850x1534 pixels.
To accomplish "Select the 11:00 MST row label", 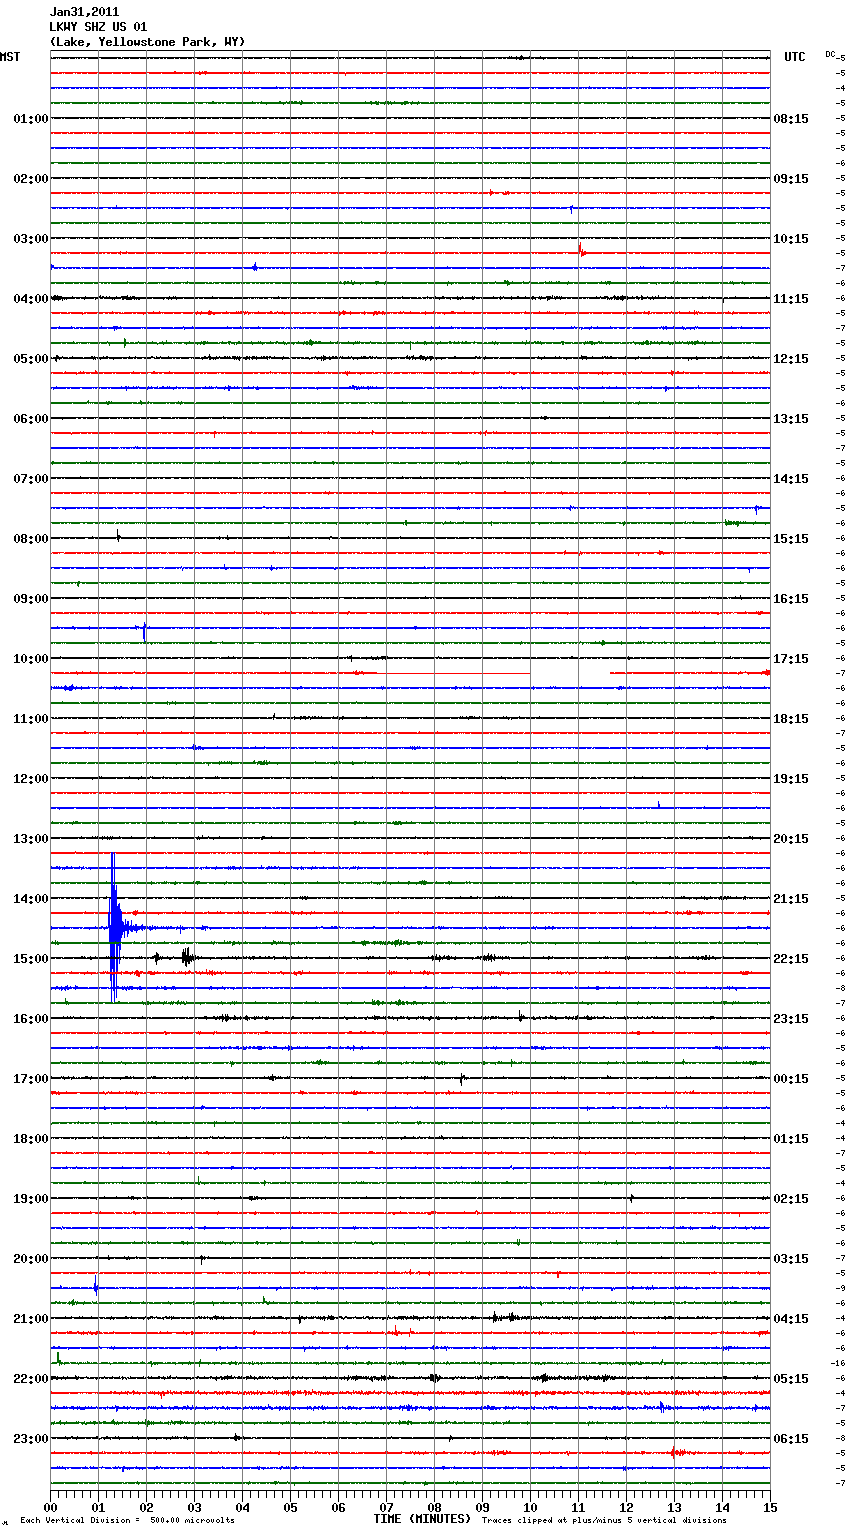I will 31,719.
